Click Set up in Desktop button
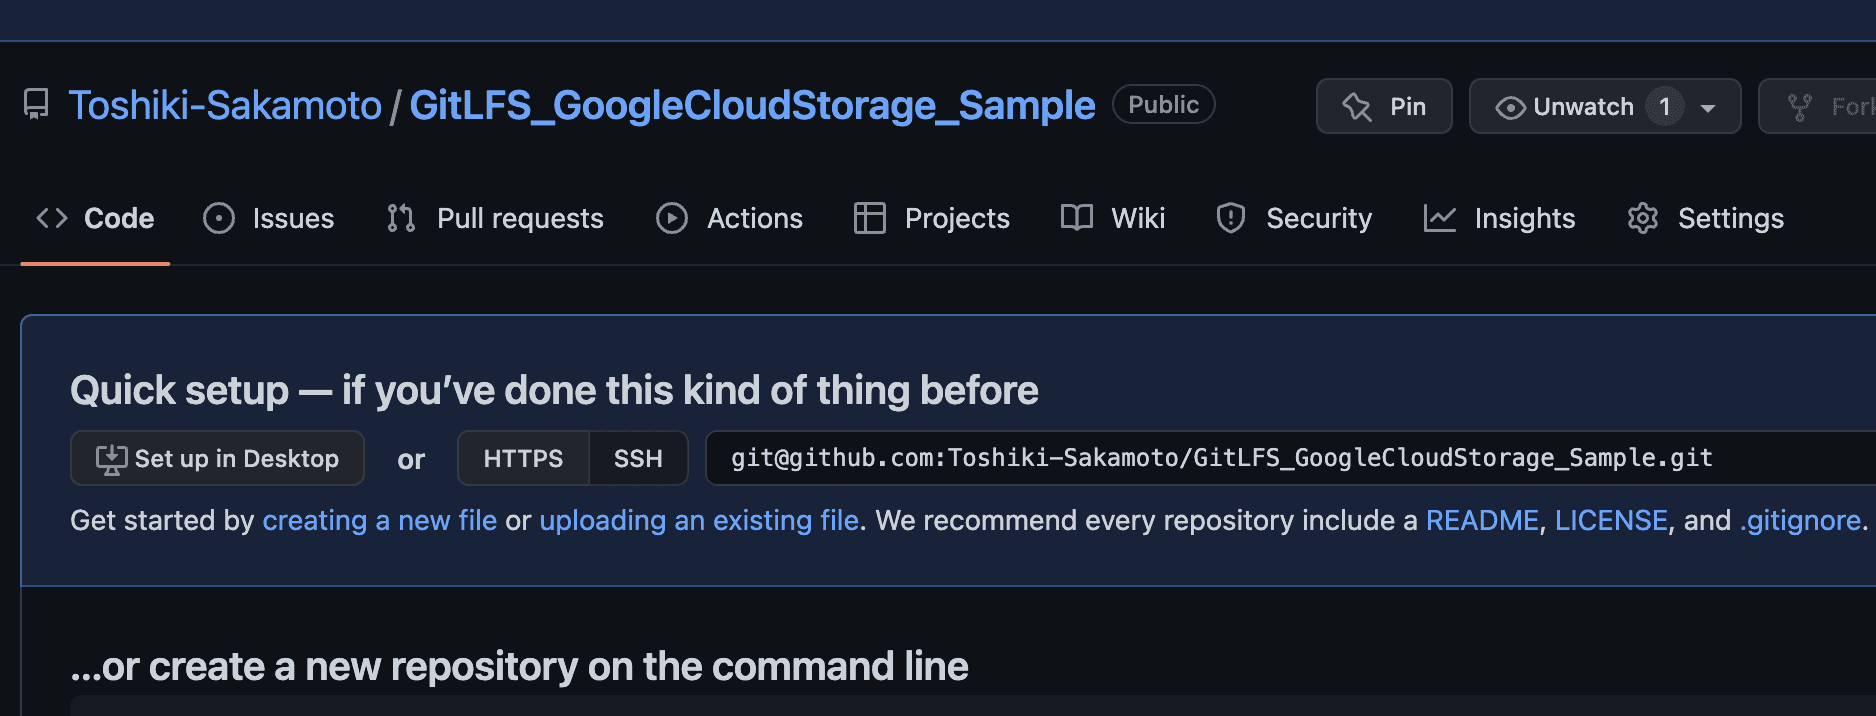Image resolution: width=1876 pixels, height=716 pixels. 217,458
